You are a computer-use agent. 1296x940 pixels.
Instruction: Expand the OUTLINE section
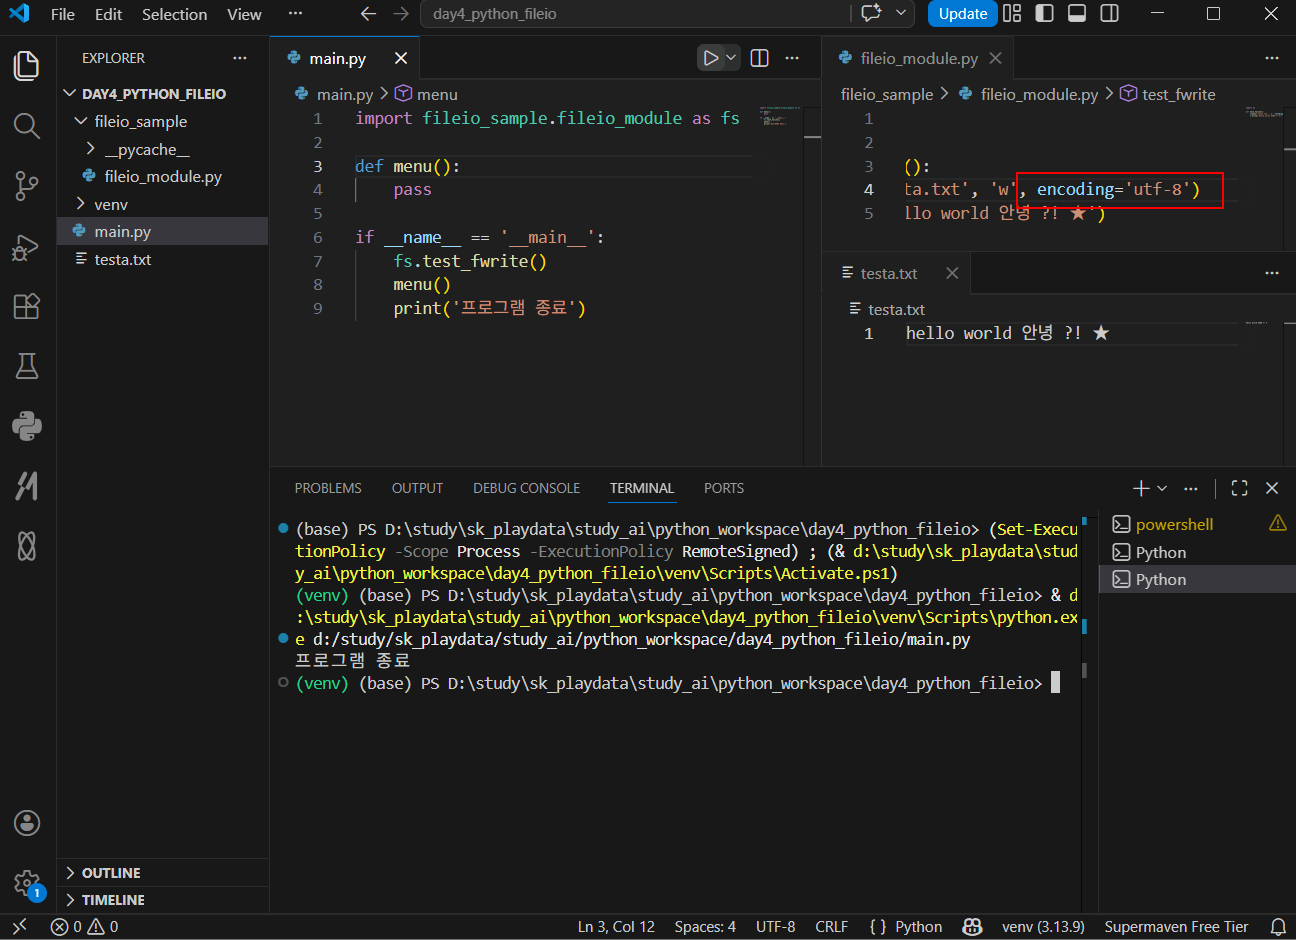163,873
